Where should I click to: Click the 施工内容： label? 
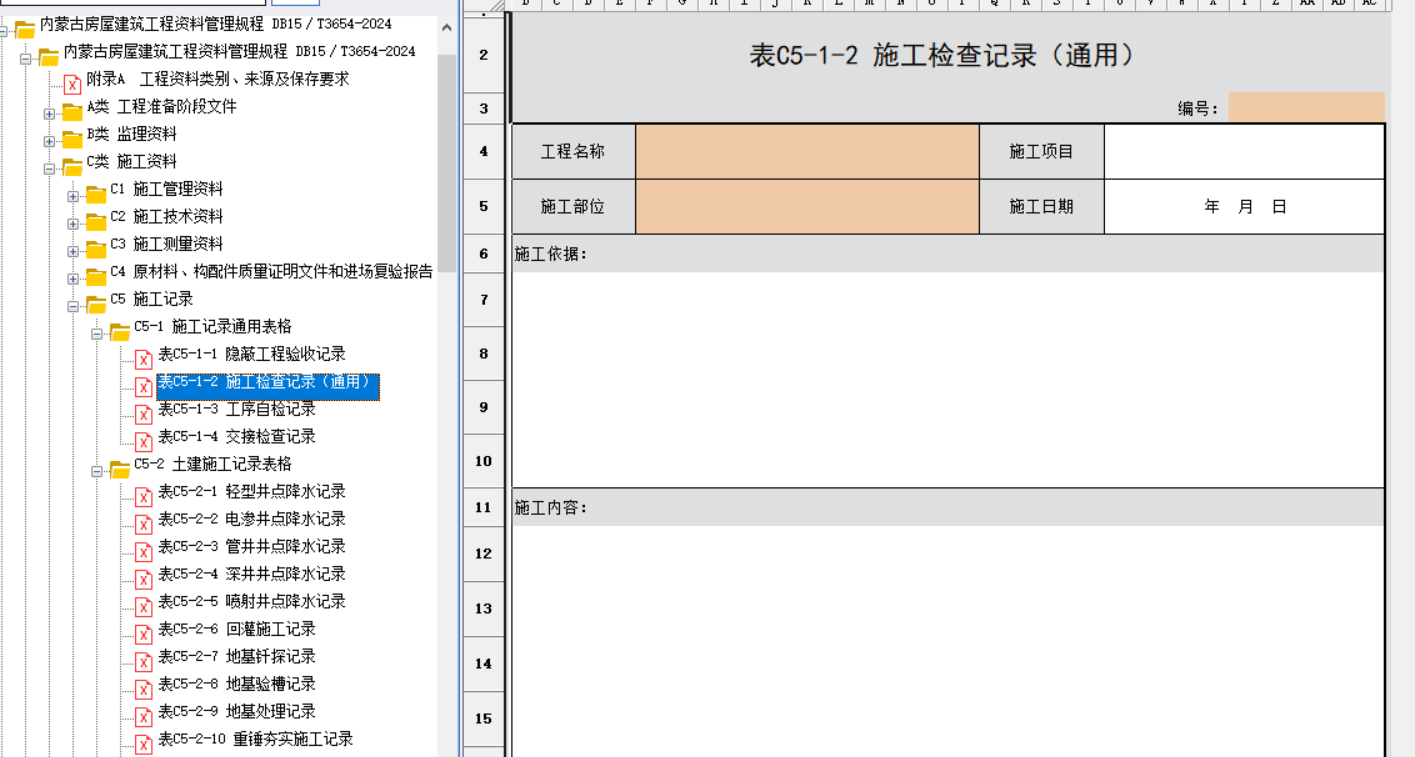pos(551,508)
